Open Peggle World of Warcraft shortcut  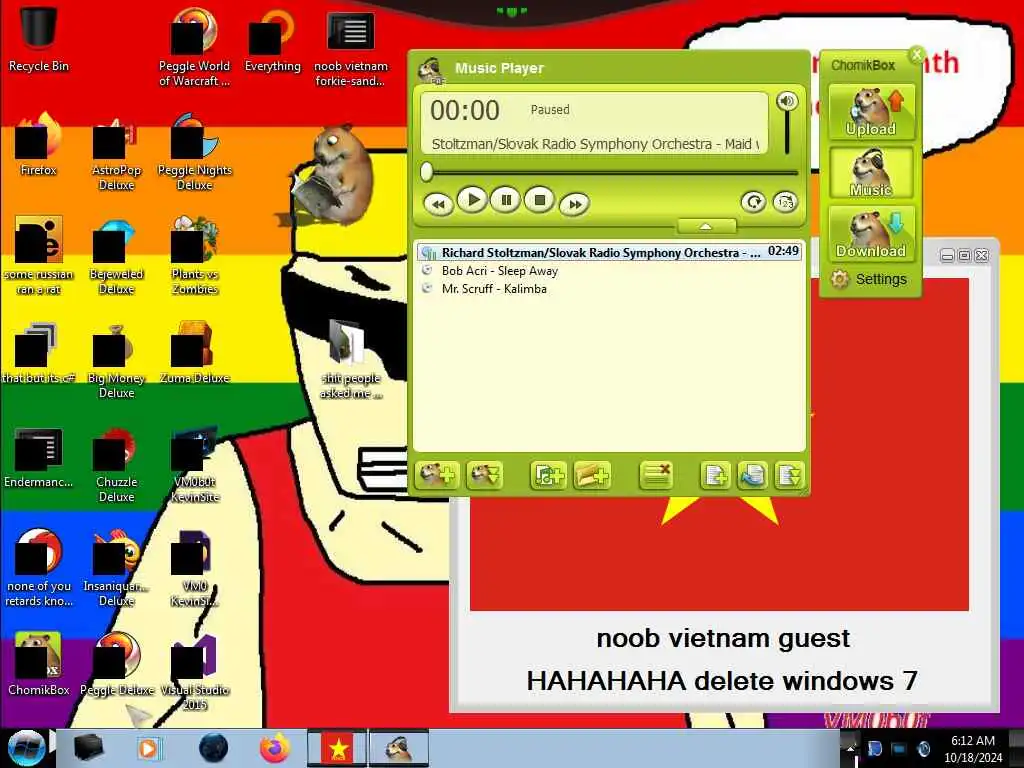(x=194, y=46)
